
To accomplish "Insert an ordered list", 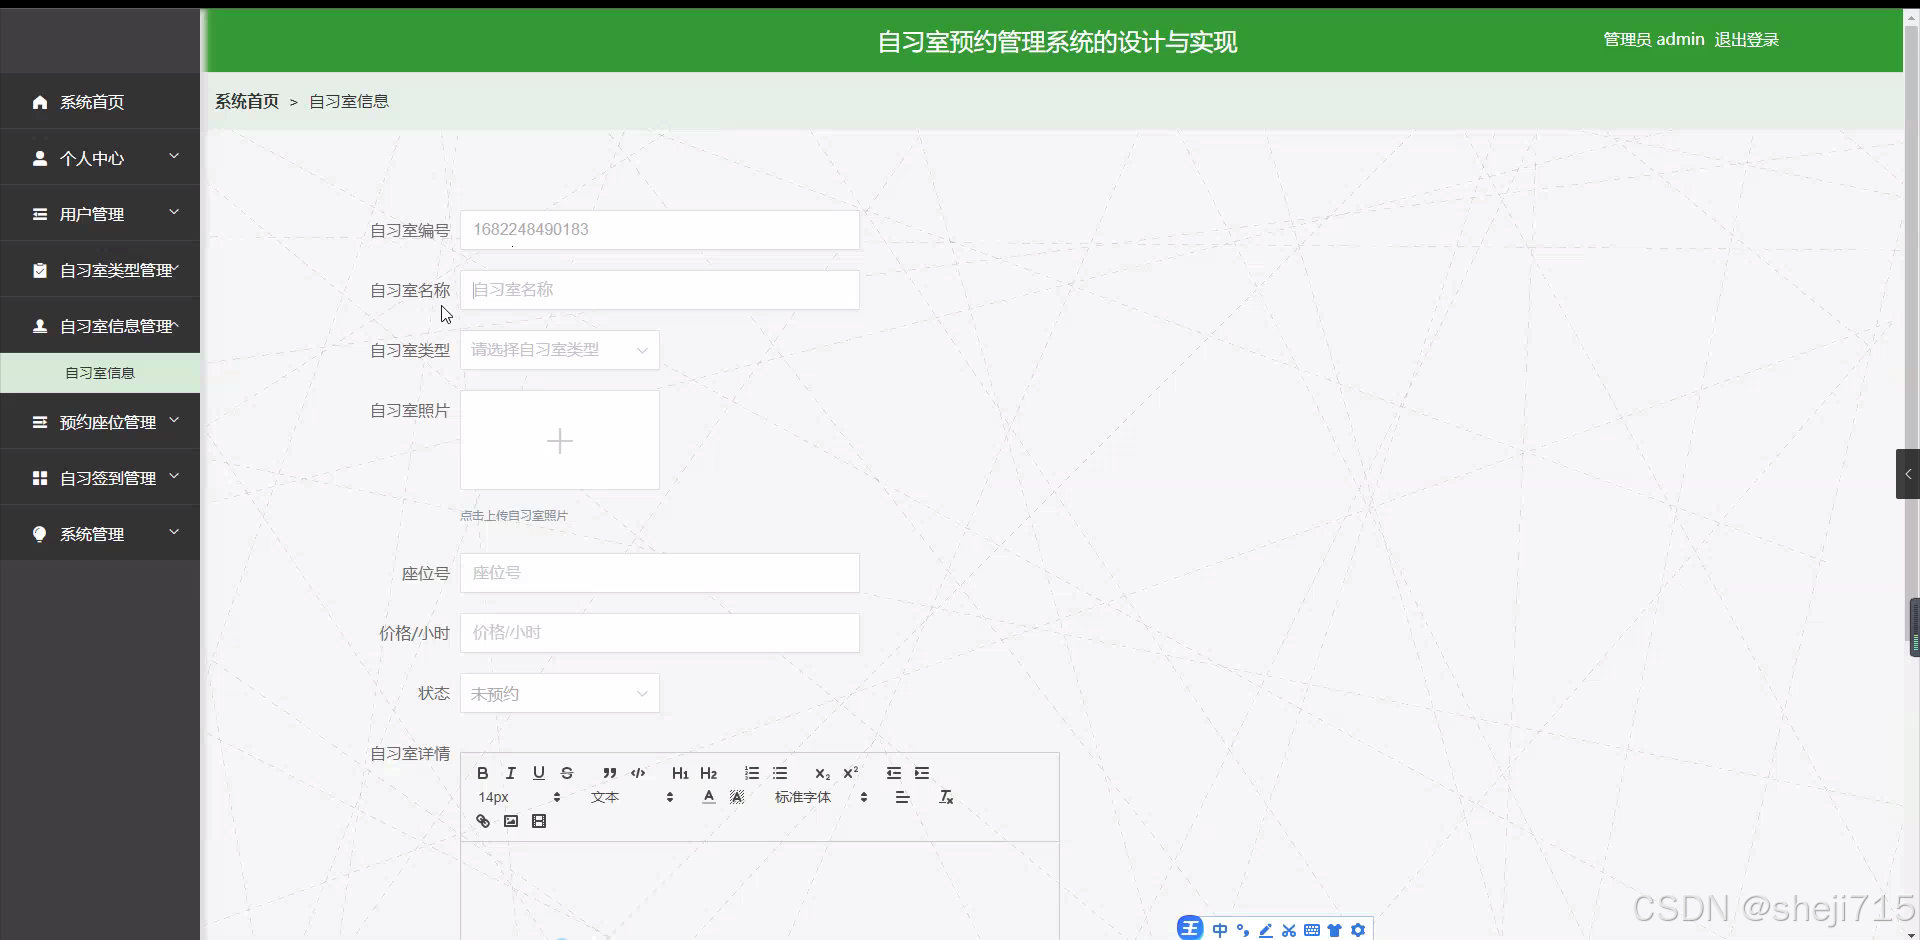I will point(751,772).
